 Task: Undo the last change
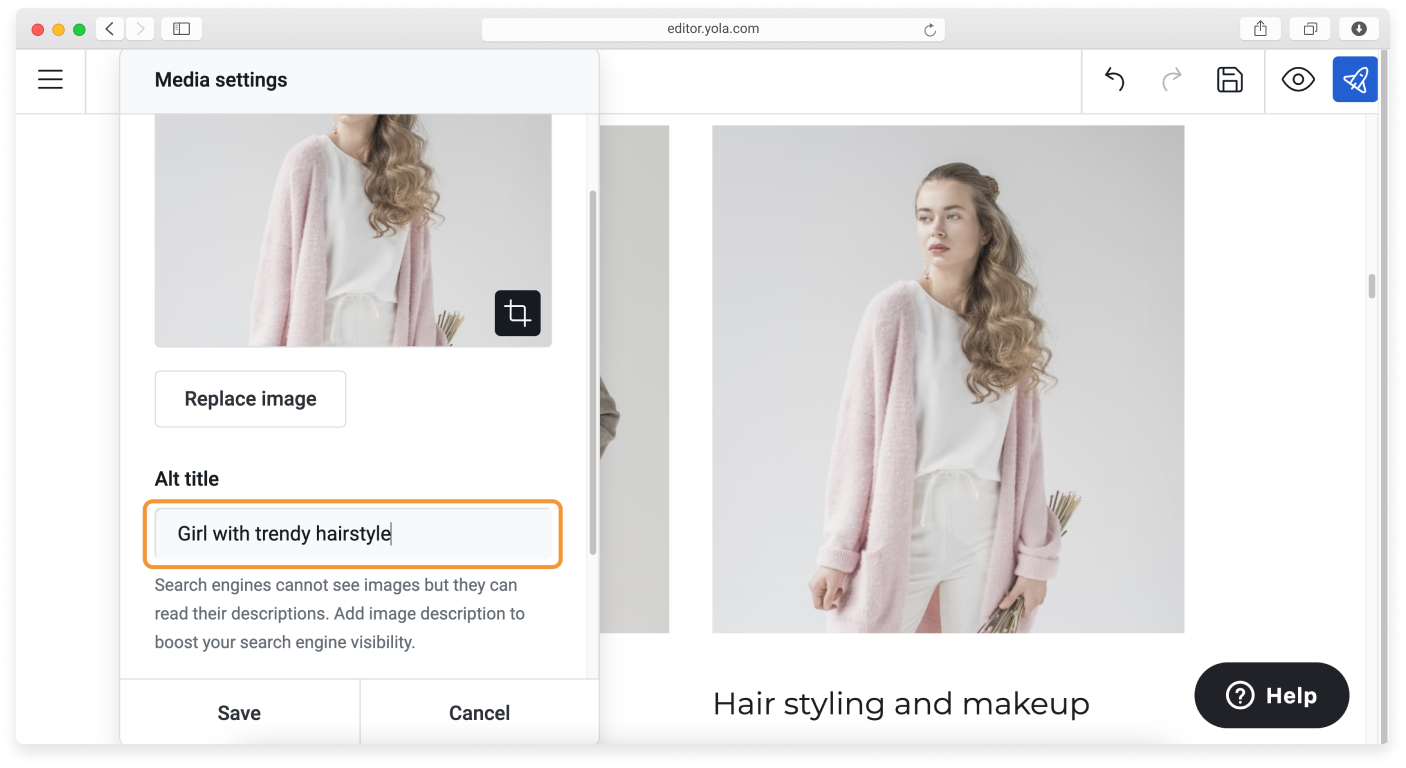tap(1113, 79)
